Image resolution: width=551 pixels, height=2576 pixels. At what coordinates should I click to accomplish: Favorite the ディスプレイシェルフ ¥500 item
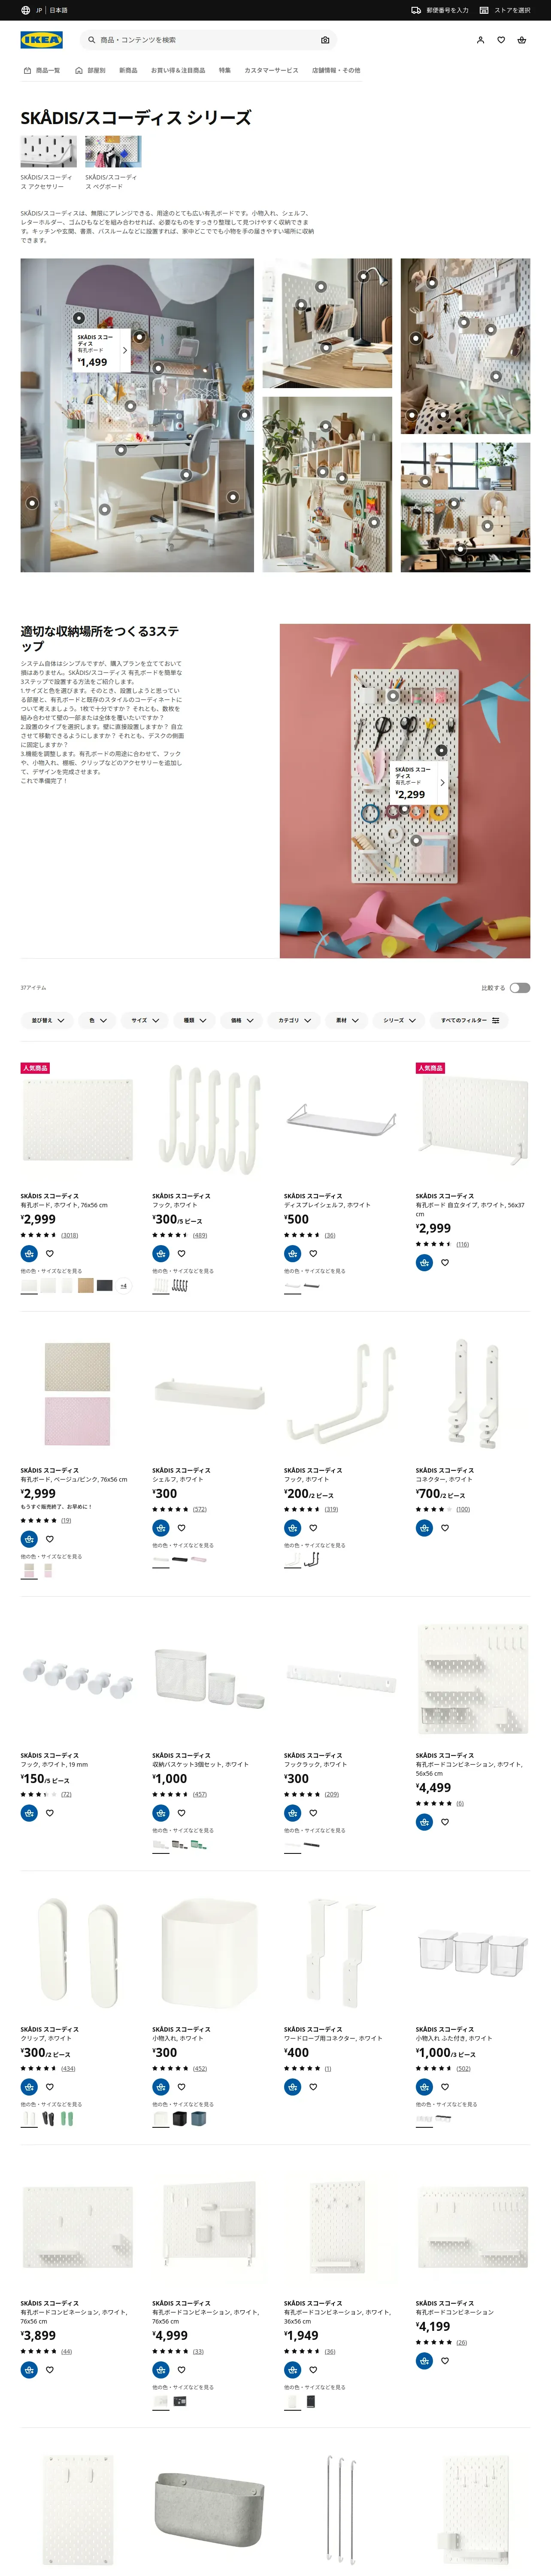click(x=313, y=1253)
